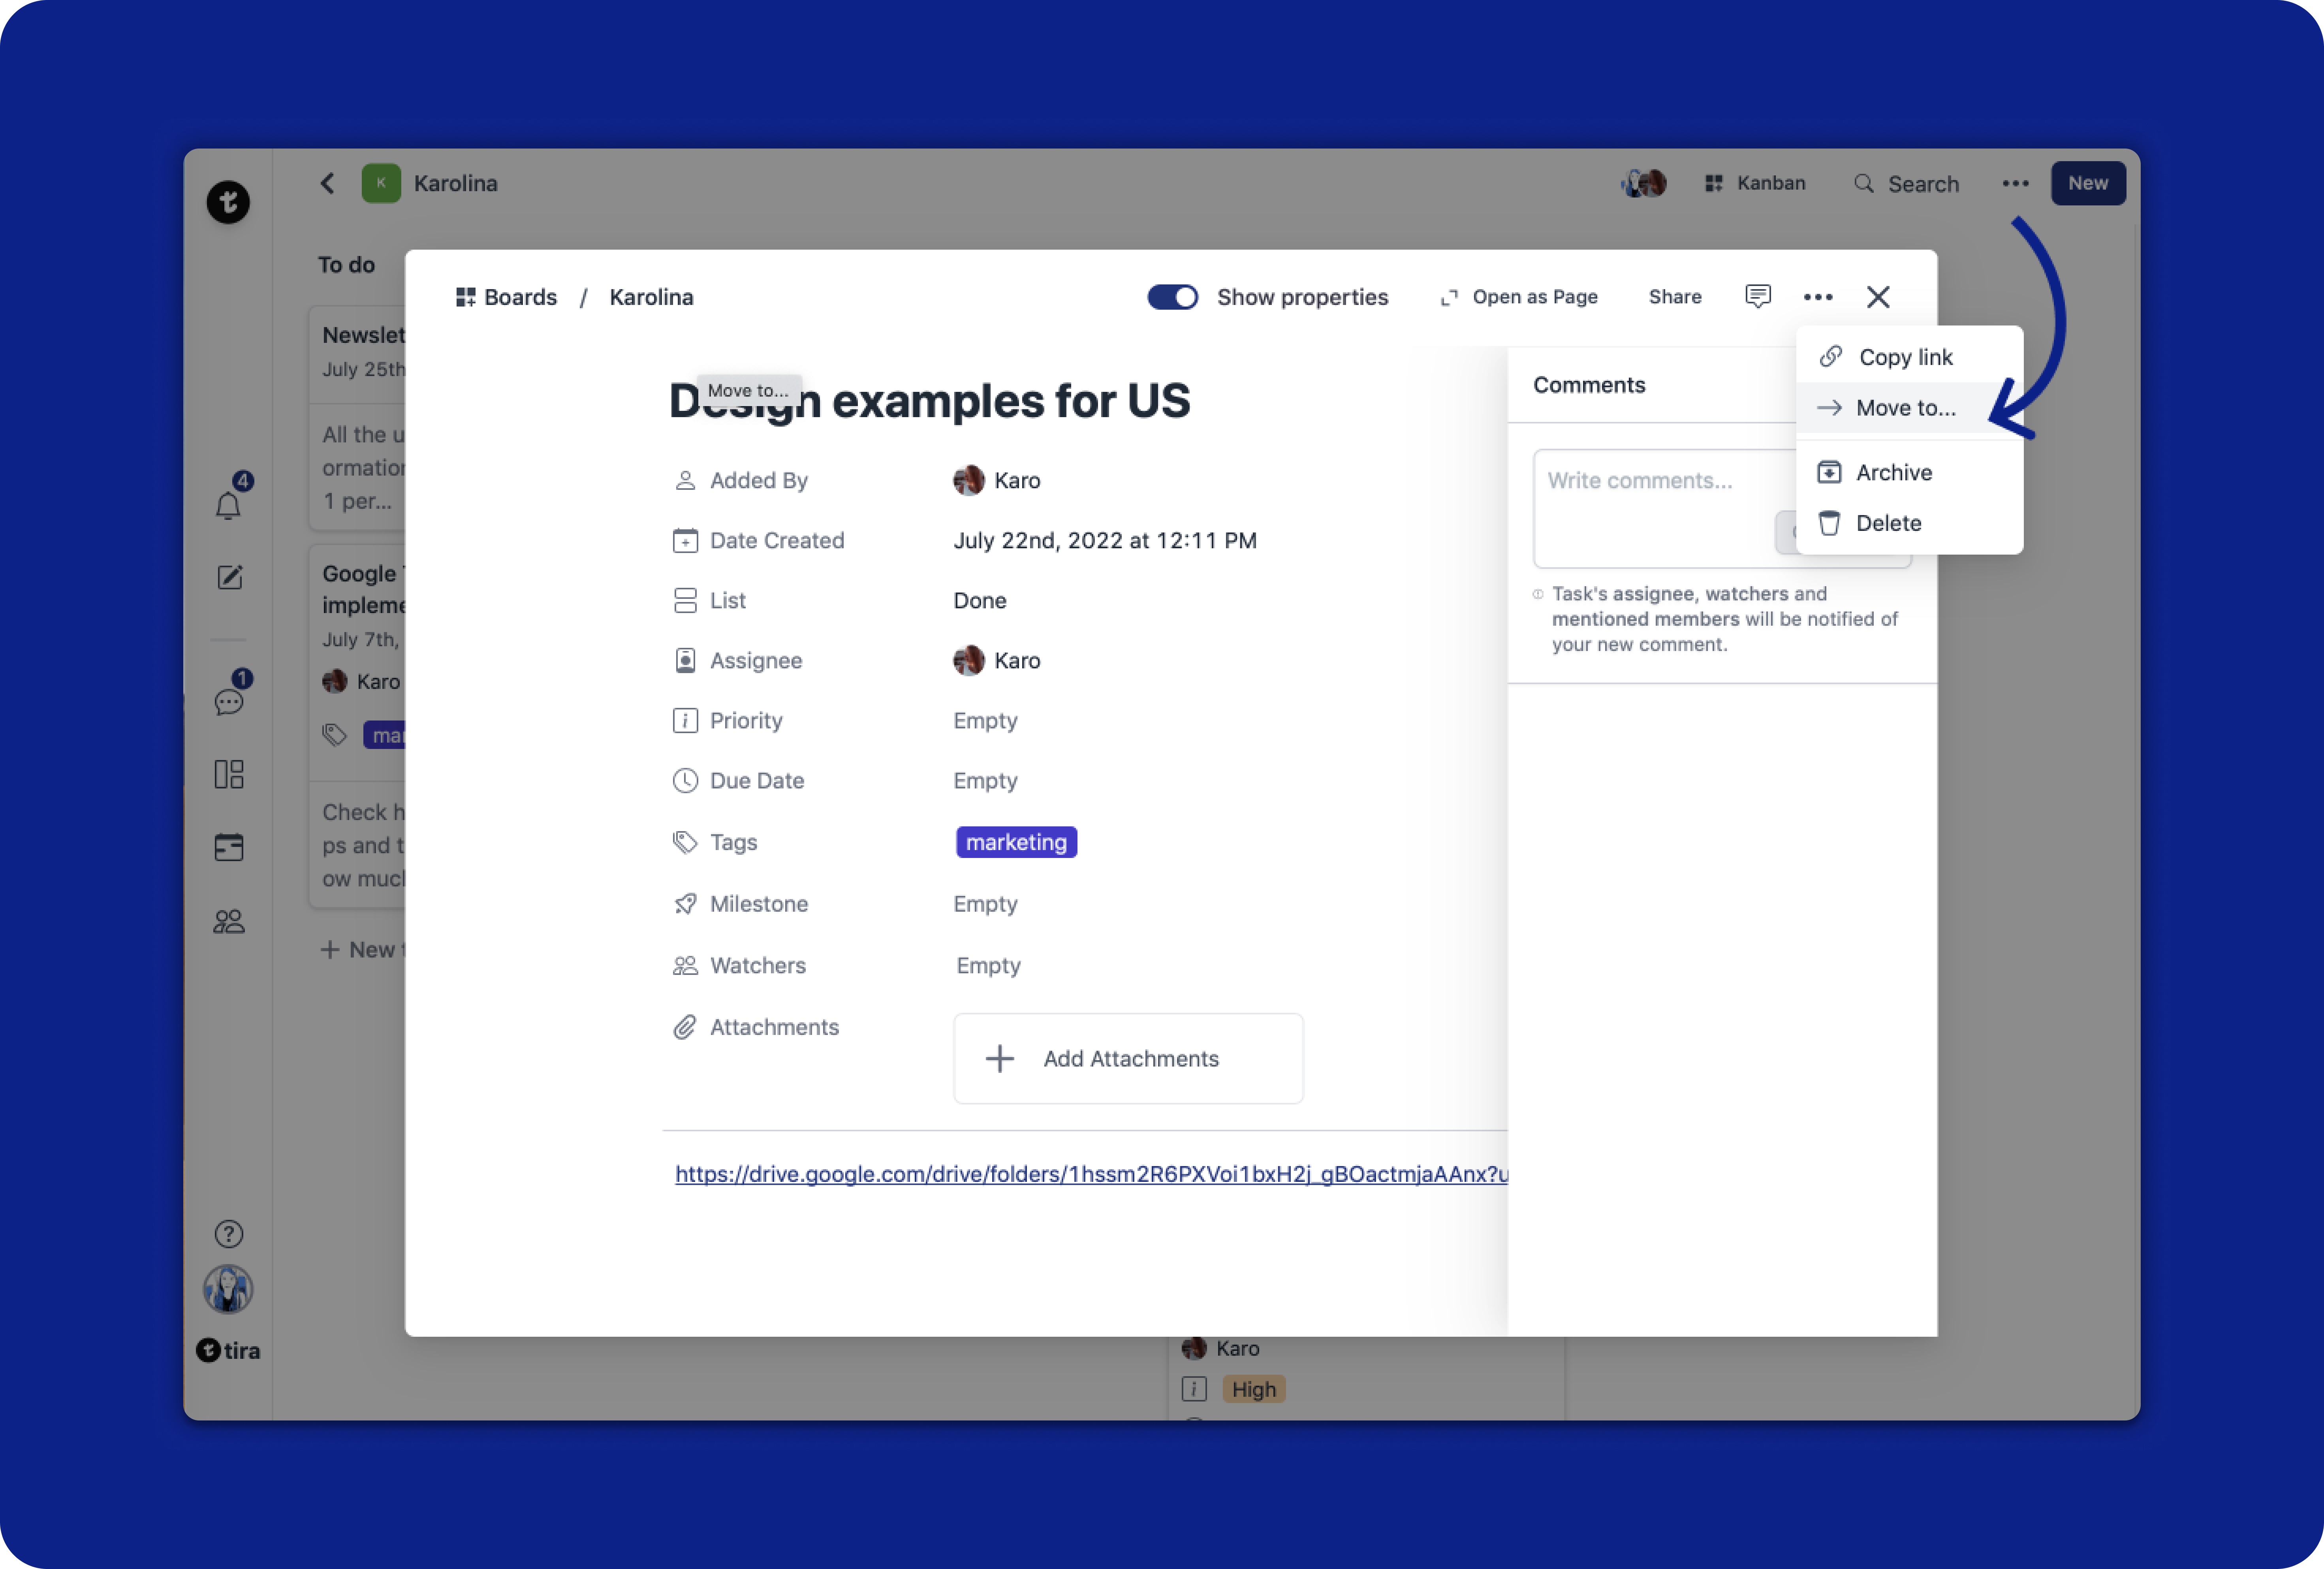Open the board's three-dot menu near New
The image size is (2324, 1569).
(2015, 183)
